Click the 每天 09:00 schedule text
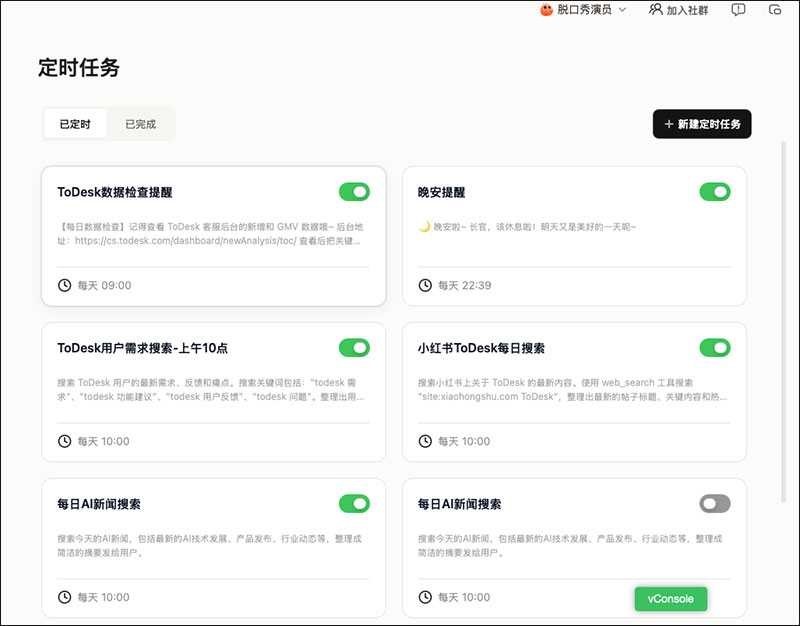Screen dimensions: 800x626 (104, 285)
